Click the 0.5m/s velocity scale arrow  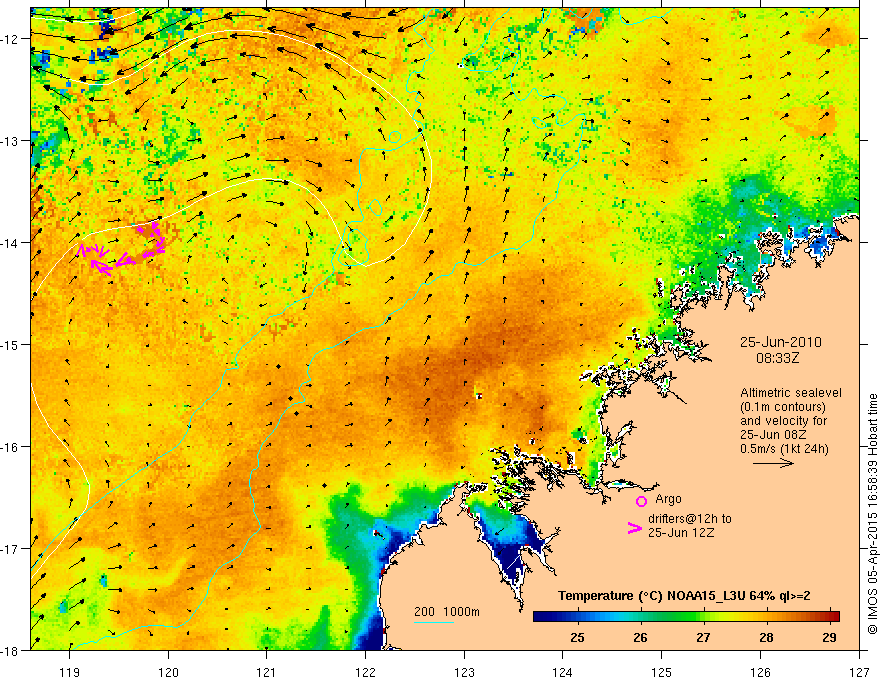pos(773,463)
